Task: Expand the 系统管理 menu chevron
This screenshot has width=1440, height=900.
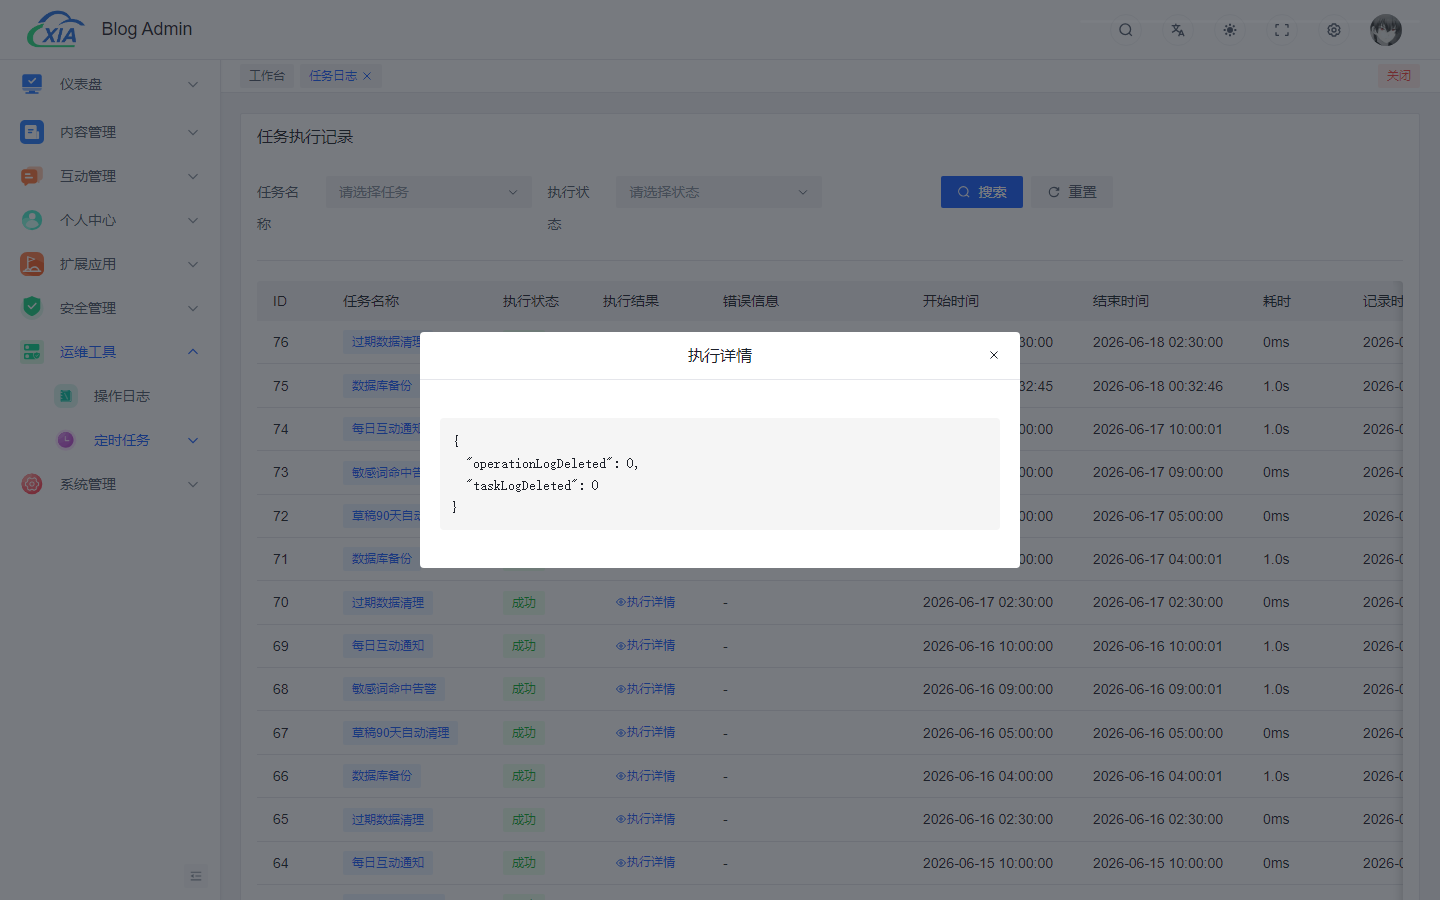Action: point(193,484)
